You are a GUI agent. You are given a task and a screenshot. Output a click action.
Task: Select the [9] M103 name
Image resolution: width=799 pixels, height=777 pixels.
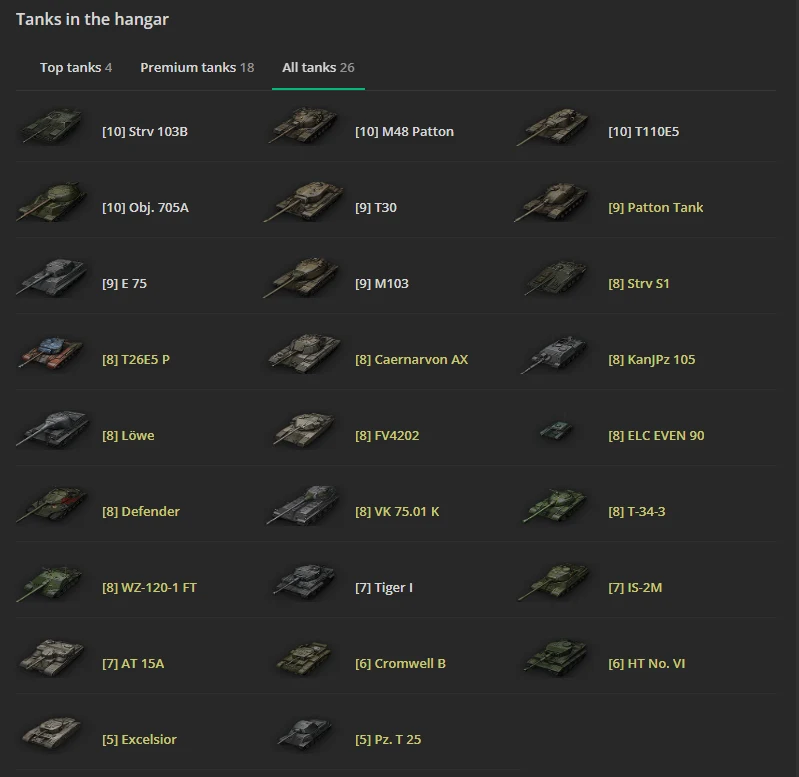coord(382,283)
